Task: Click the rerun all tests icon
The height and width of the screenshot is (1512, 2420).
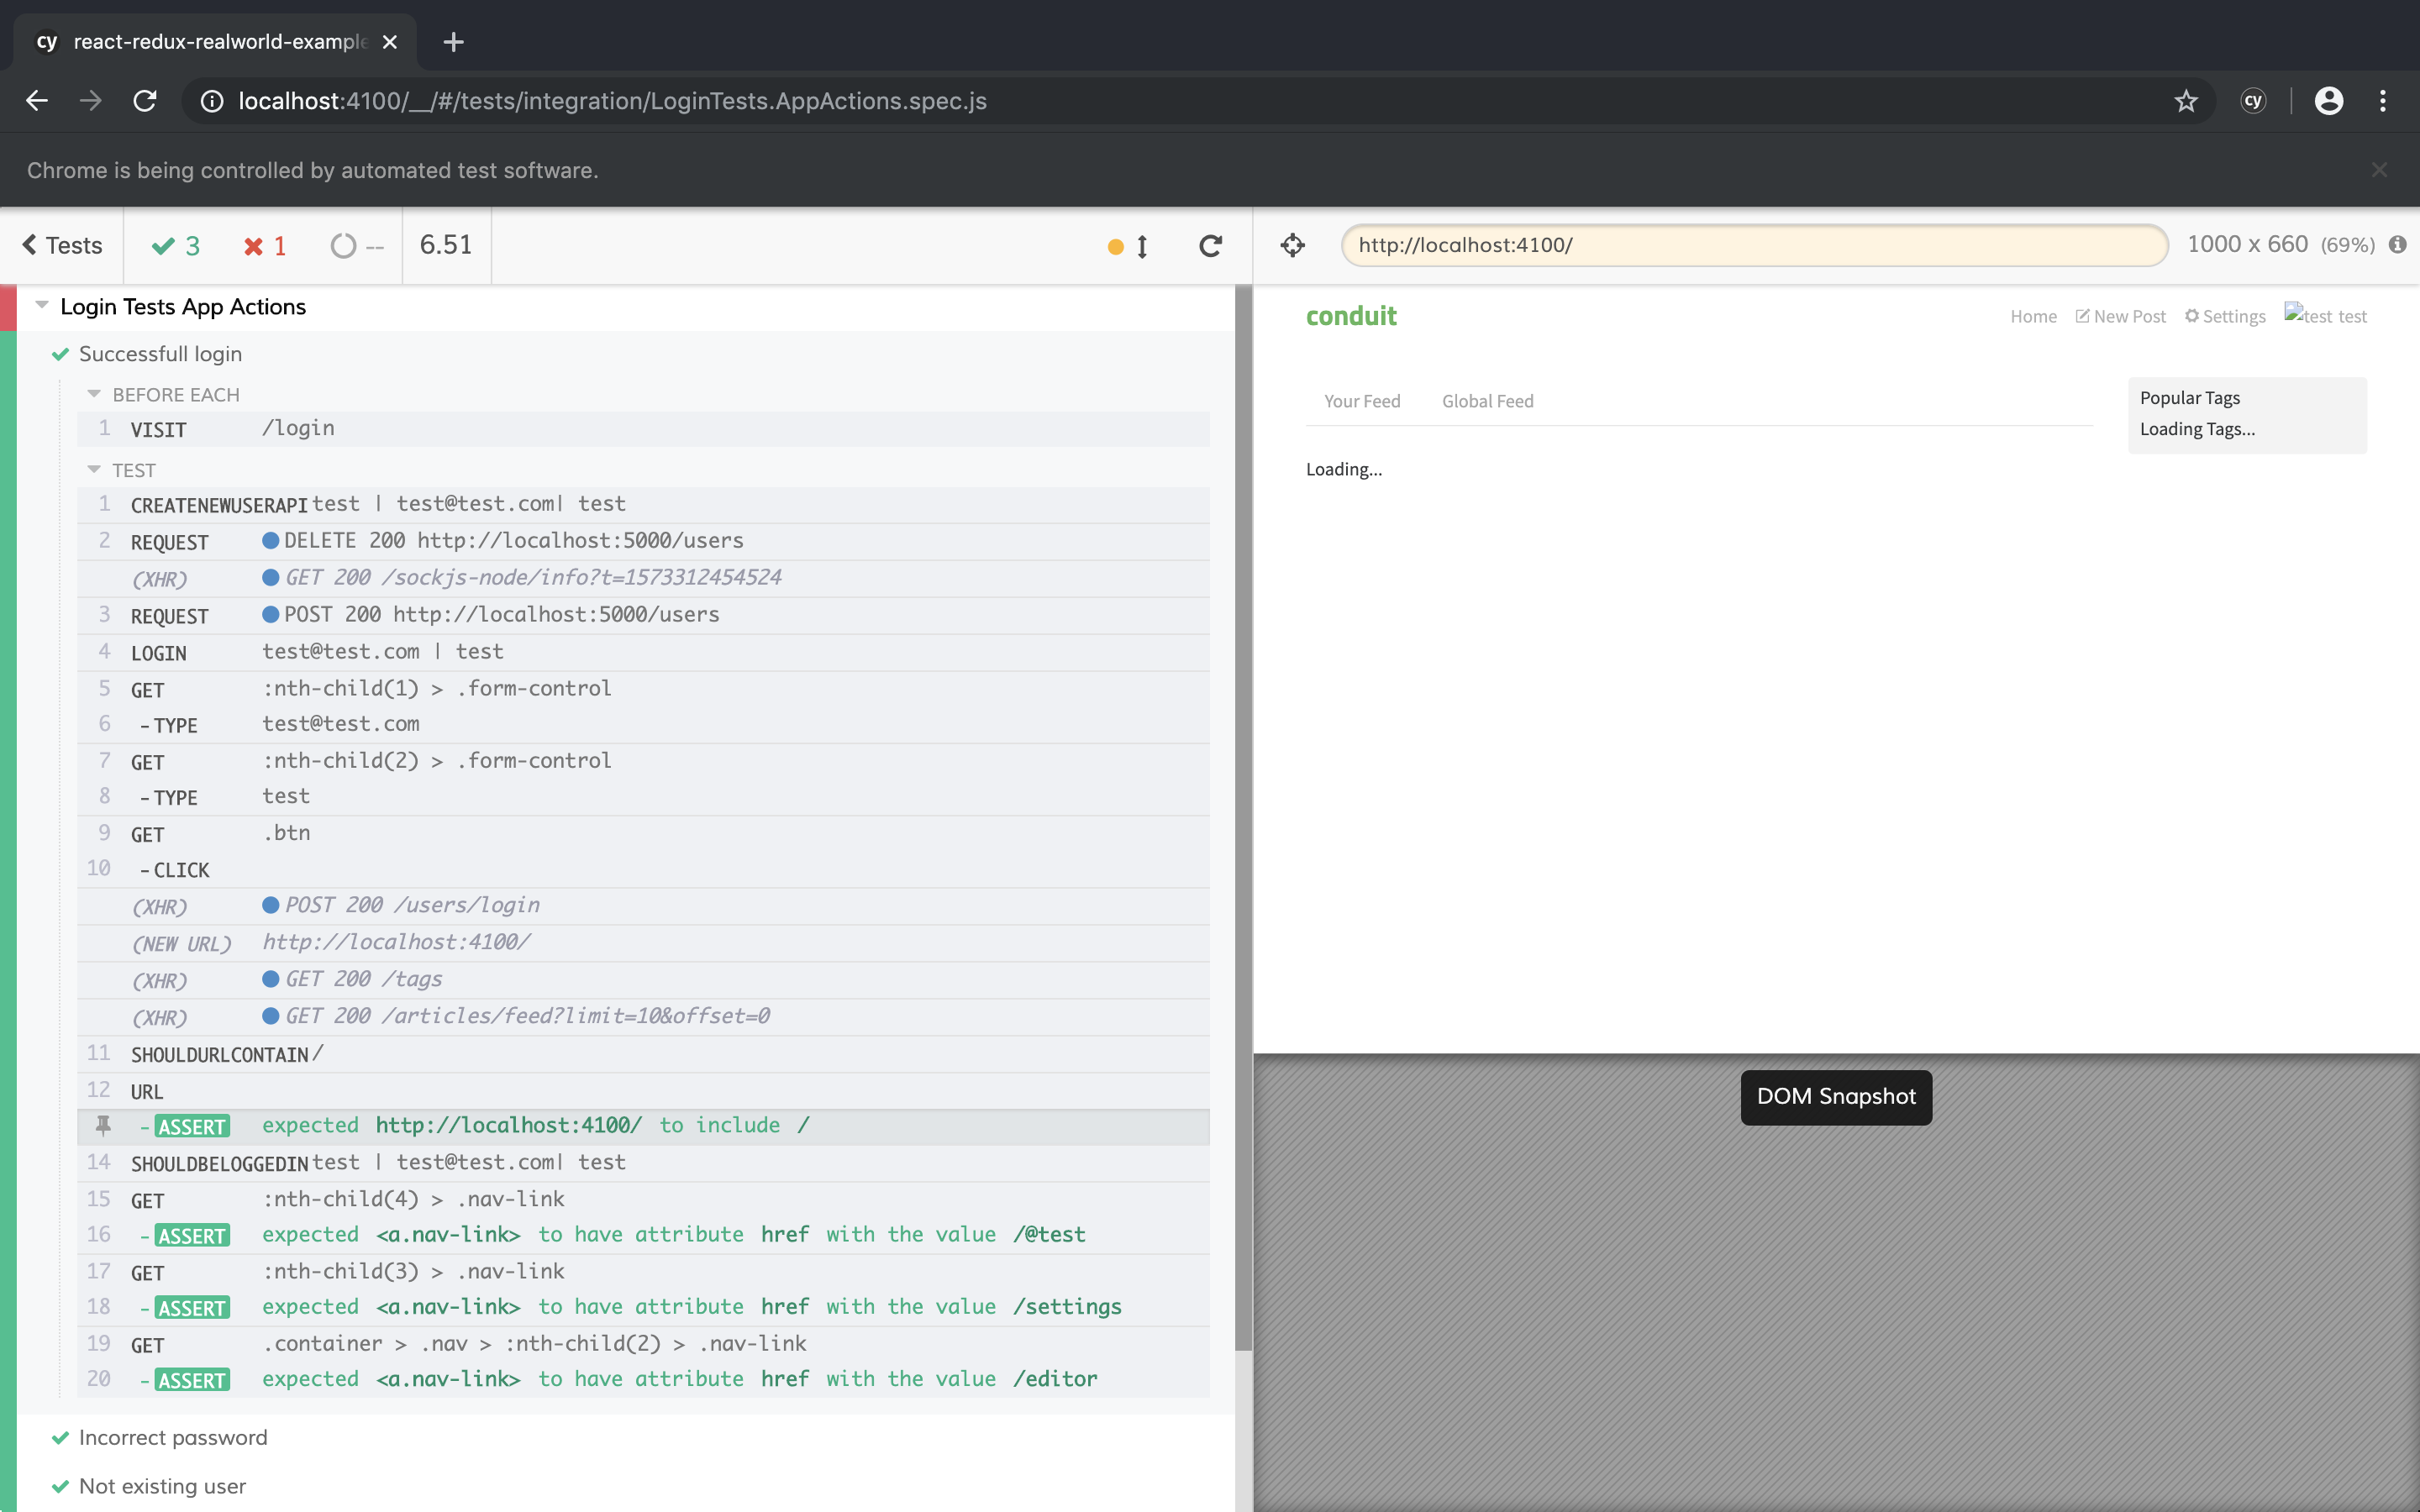Action: click(x=1210, y=246)
